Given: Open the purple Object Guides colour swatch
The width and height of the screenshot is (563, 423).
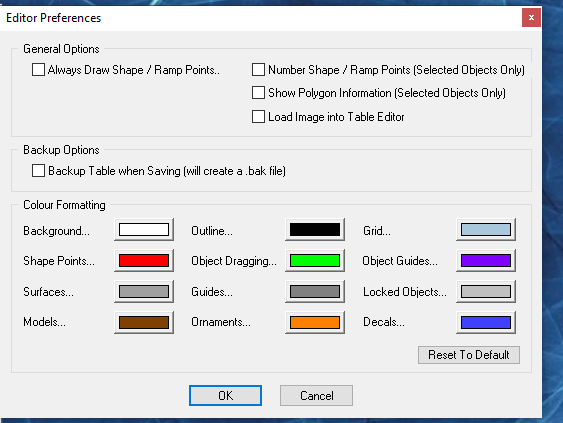Looking at the screenshot, I should click(486, 260).
